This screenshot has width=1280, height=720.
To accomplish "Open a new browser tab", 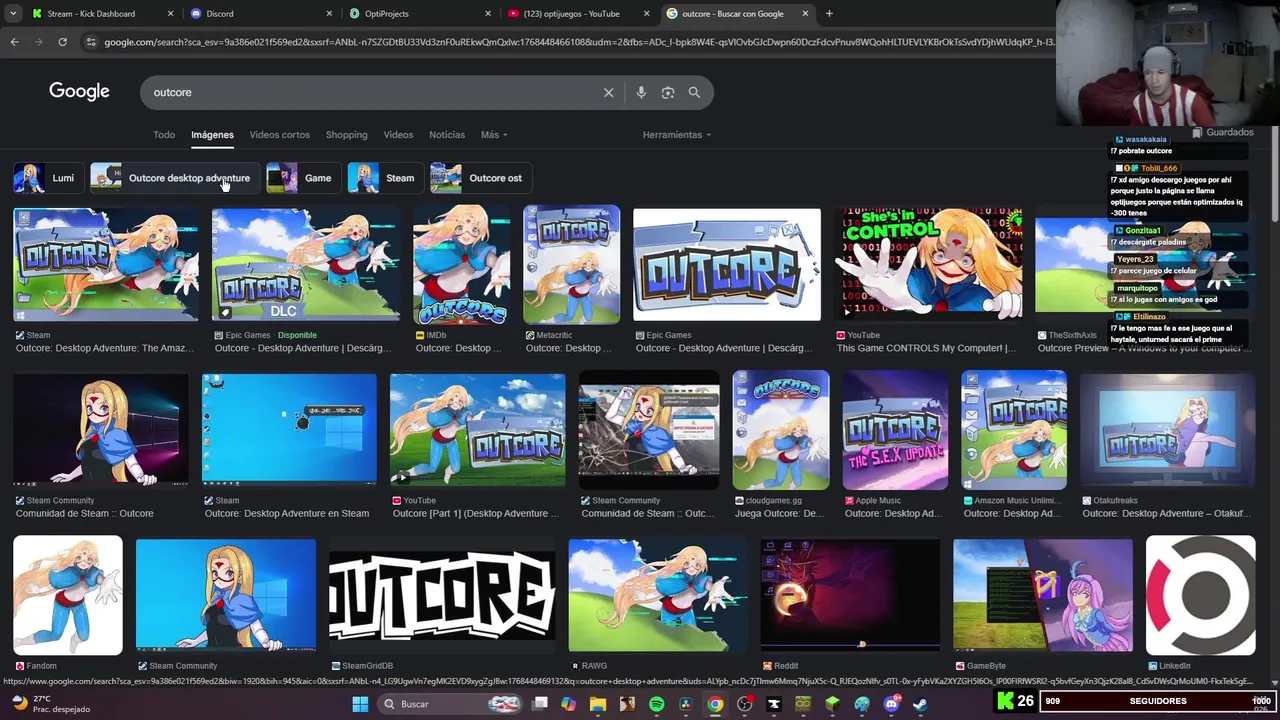I will (829, 14).
